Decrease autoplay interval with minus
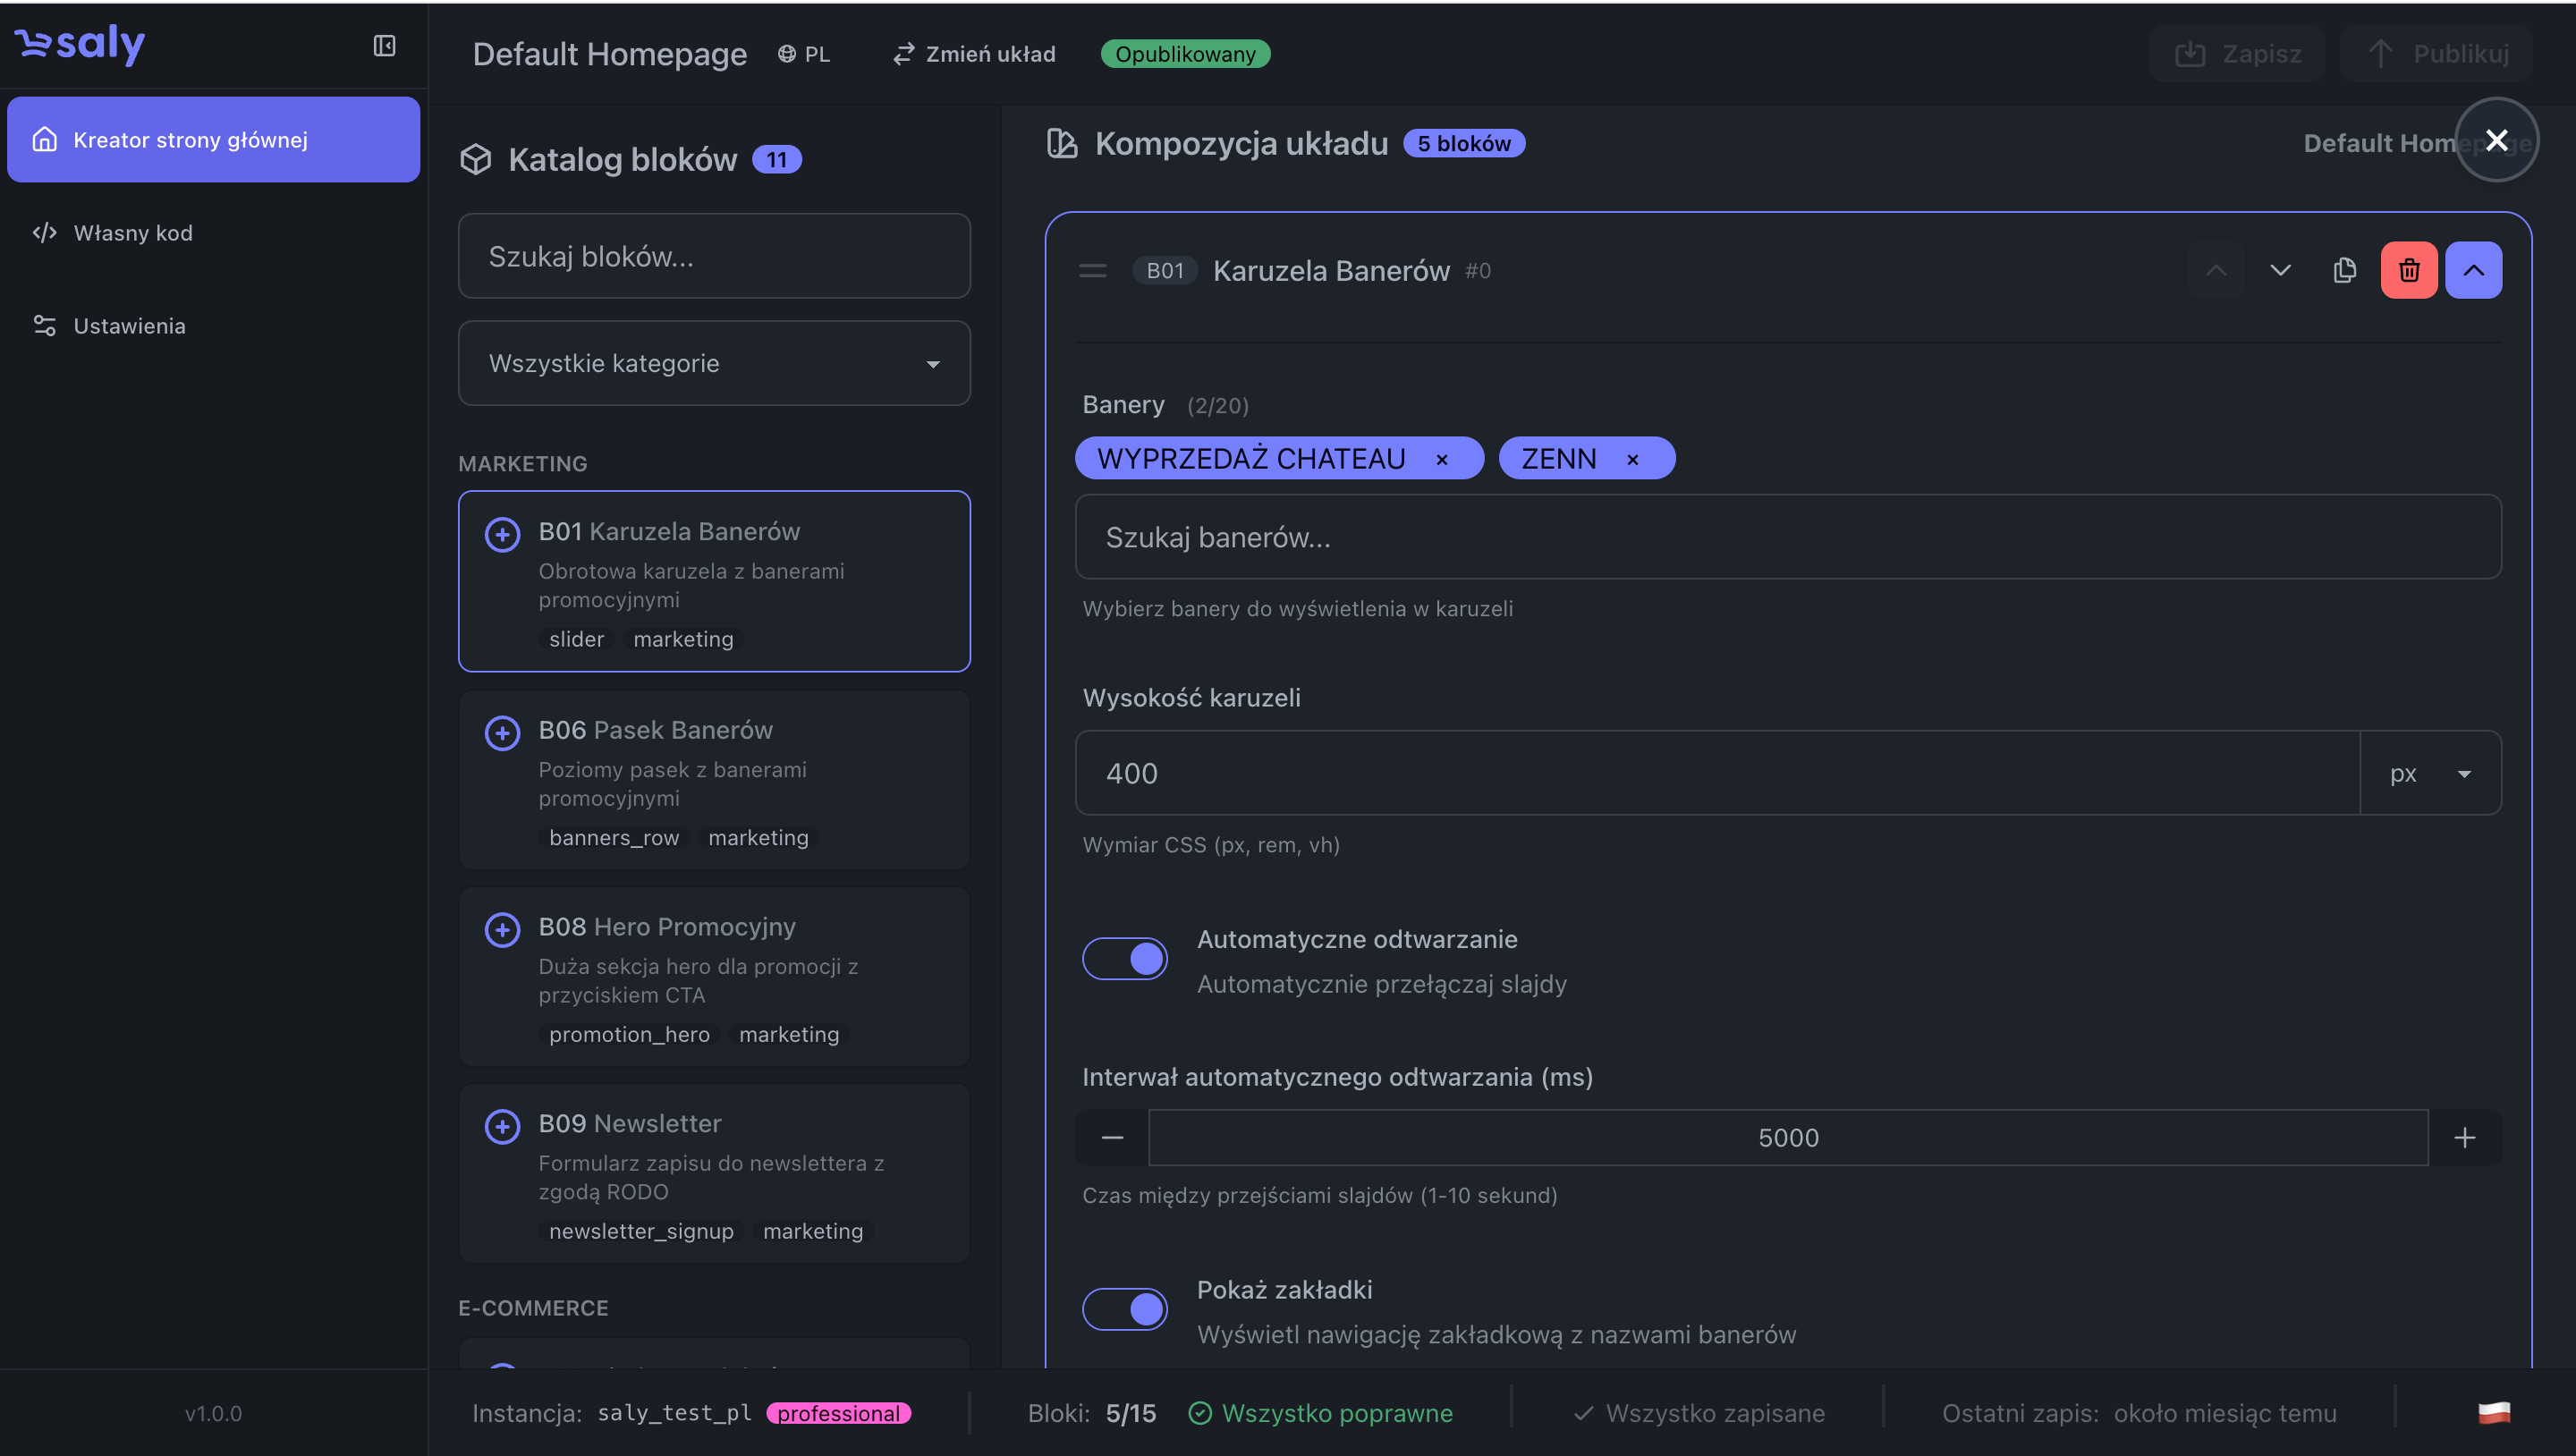 (1112, 1138)
